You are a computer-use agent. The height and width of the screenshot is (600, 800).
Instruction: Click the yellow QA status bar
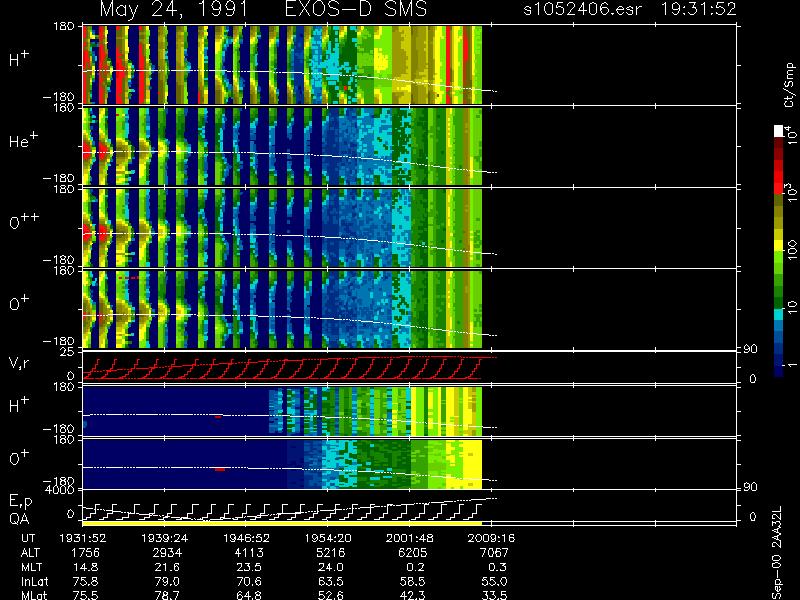[282, 523]
